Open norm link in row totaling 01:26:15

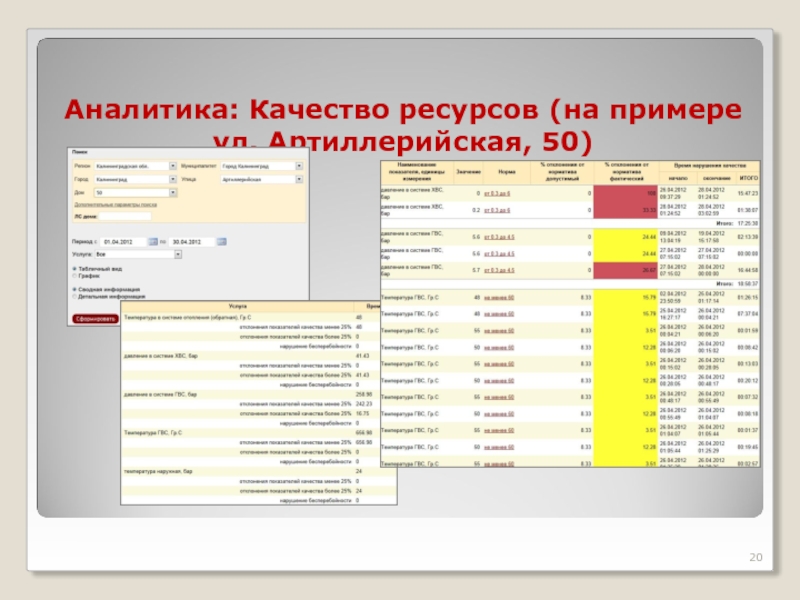499,297
